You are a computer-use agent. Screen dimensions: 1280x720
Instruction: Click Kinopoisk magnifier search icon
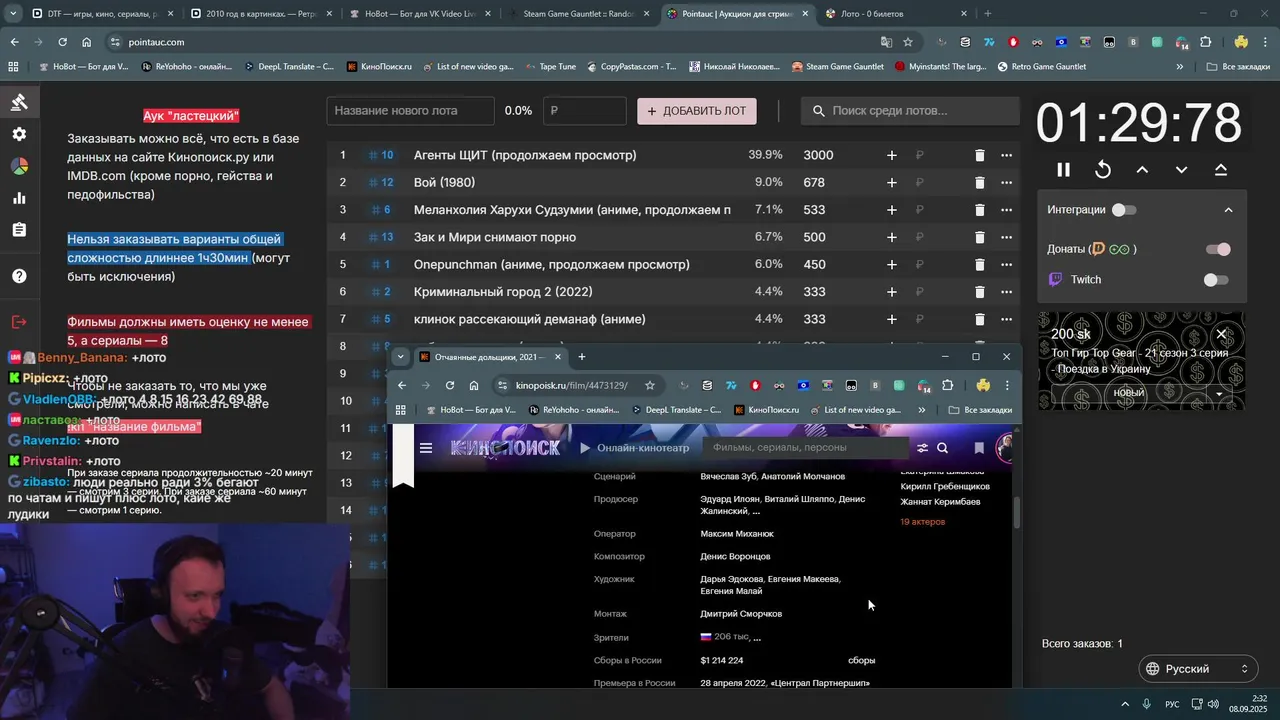tap(942, 448)
